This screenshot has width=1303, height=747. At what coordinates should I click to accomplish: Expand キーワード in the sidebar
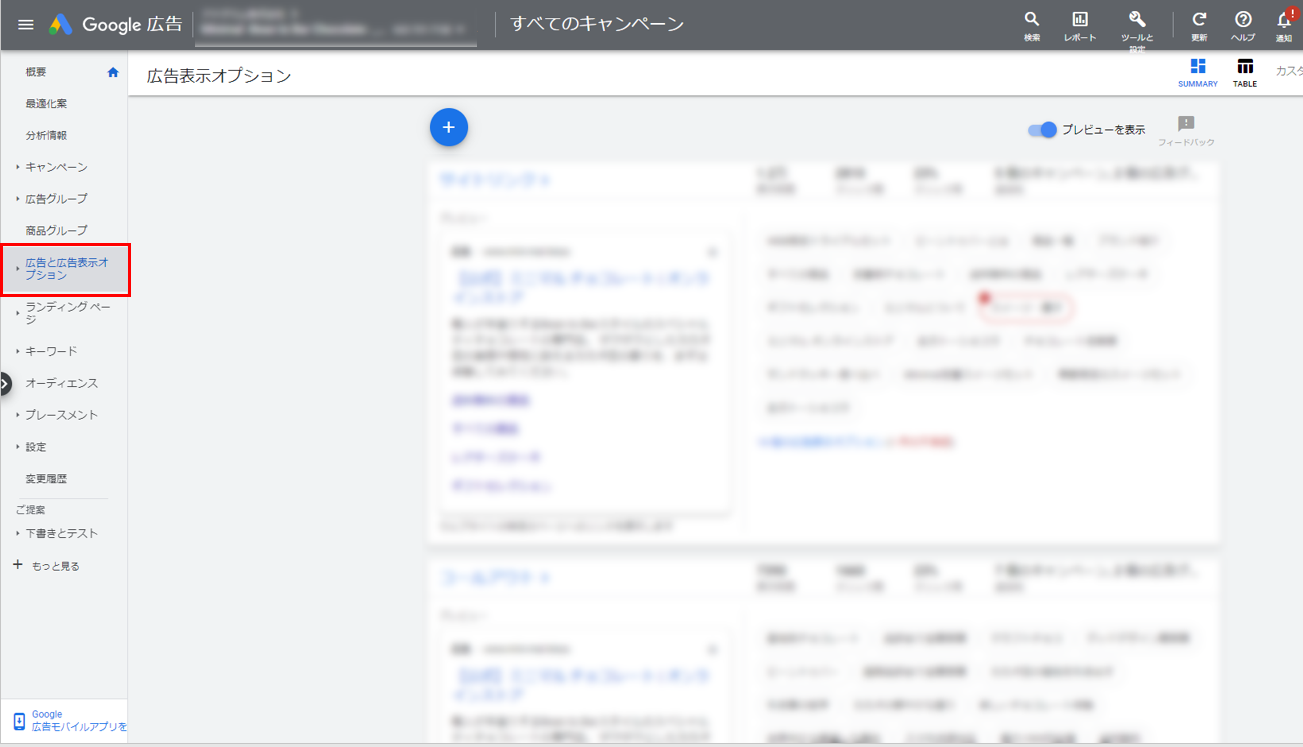point(51,351)
